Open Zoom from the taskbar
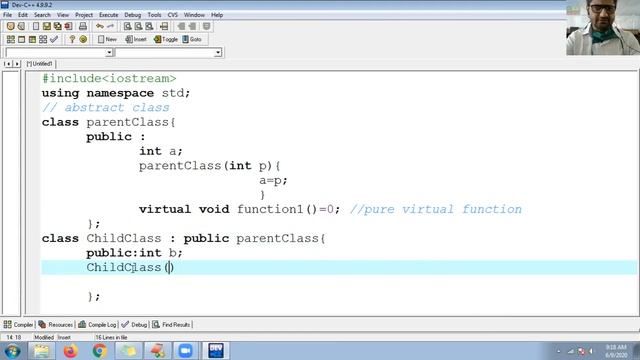640x360 pixels. (185, 351)
